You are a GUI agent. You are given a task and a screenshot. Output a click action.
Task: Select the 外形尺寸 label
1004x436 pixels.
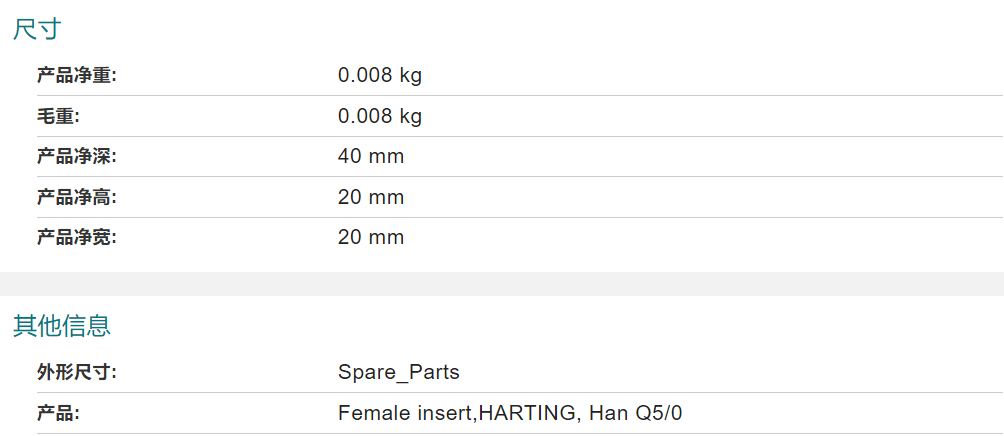76,373
